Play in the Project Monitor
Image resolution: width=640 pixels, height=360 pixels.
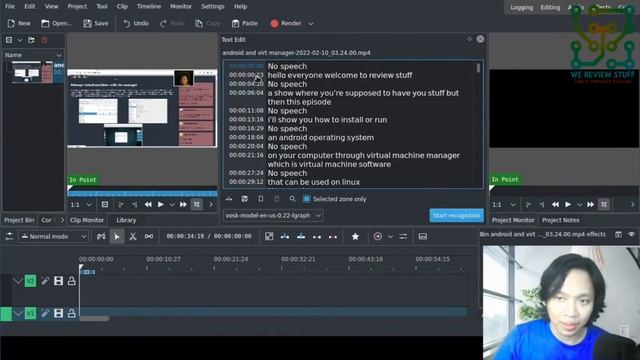(x=568, y=204)
